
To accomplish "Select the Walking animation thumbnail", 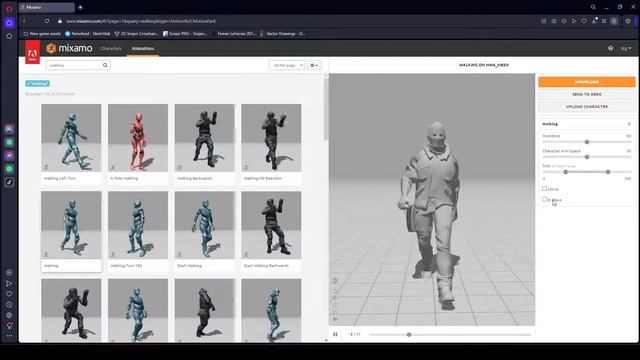I will tap(71, 225).
